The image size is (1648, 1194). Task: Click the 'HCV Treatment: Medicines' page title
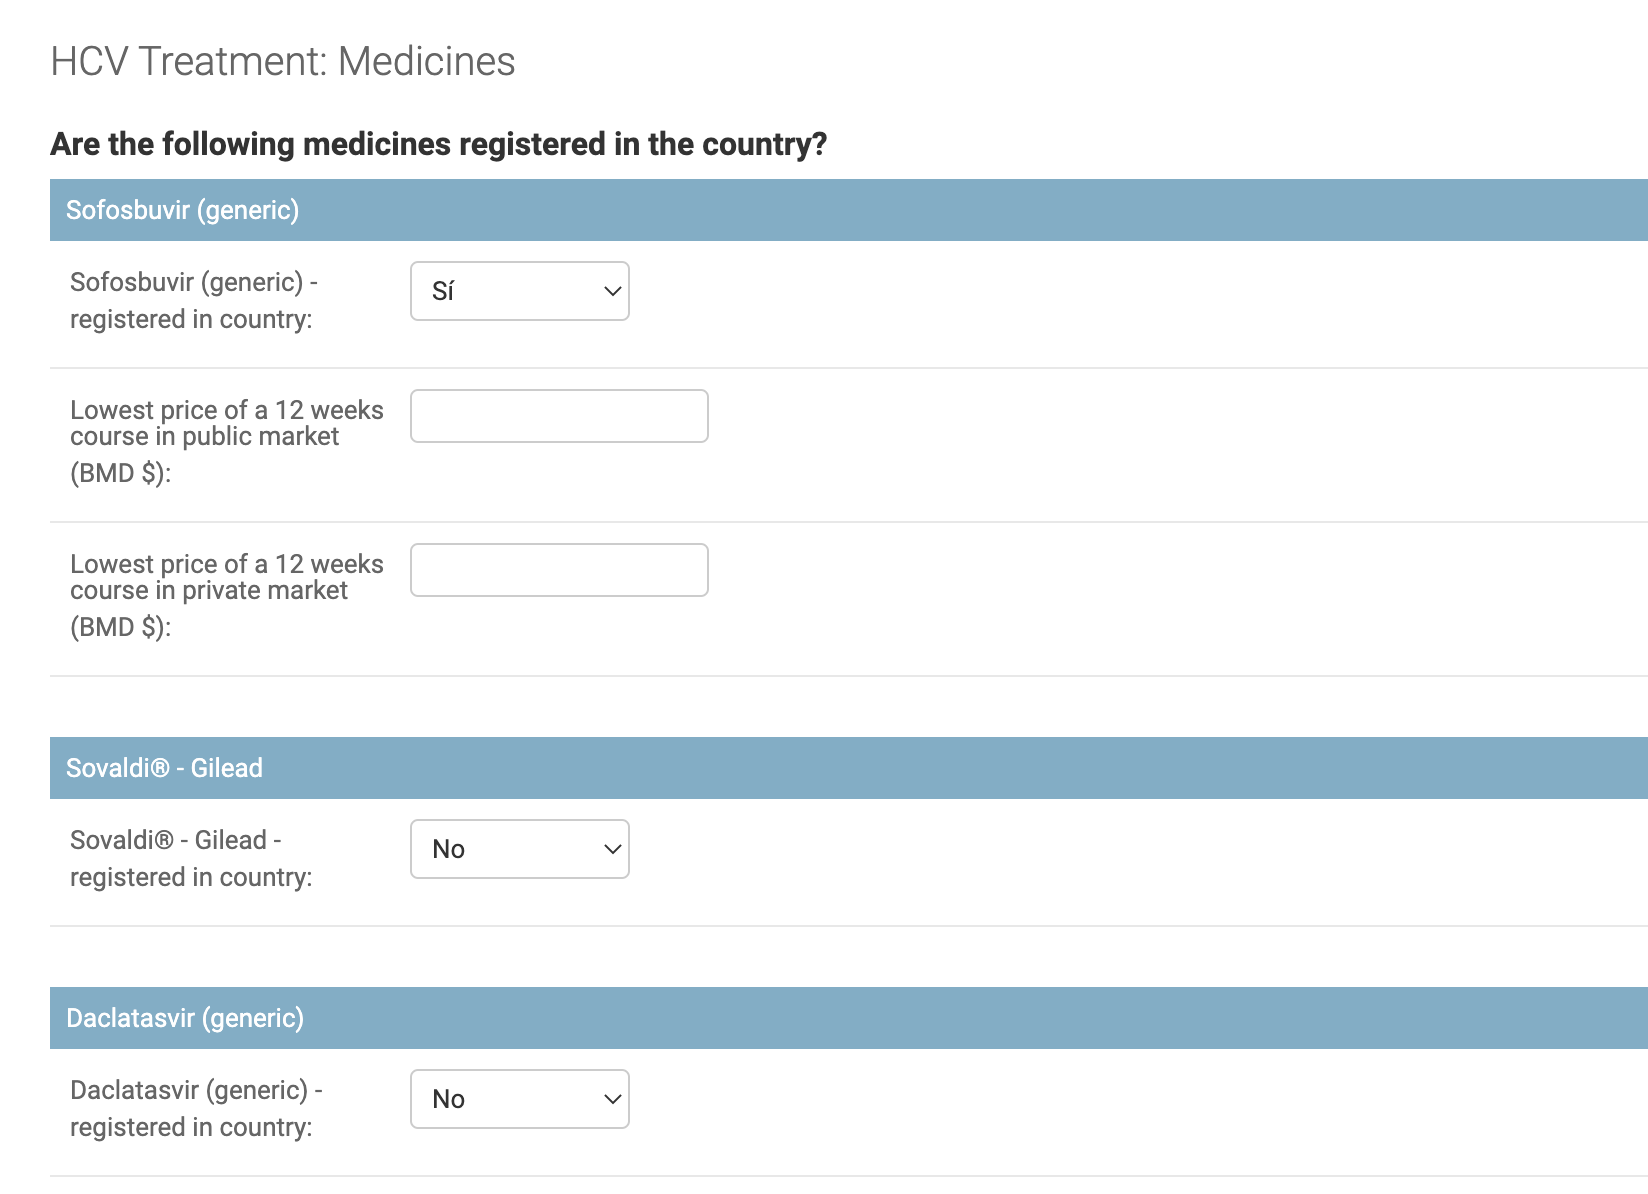pyautogui.click(x=283, y=61)
